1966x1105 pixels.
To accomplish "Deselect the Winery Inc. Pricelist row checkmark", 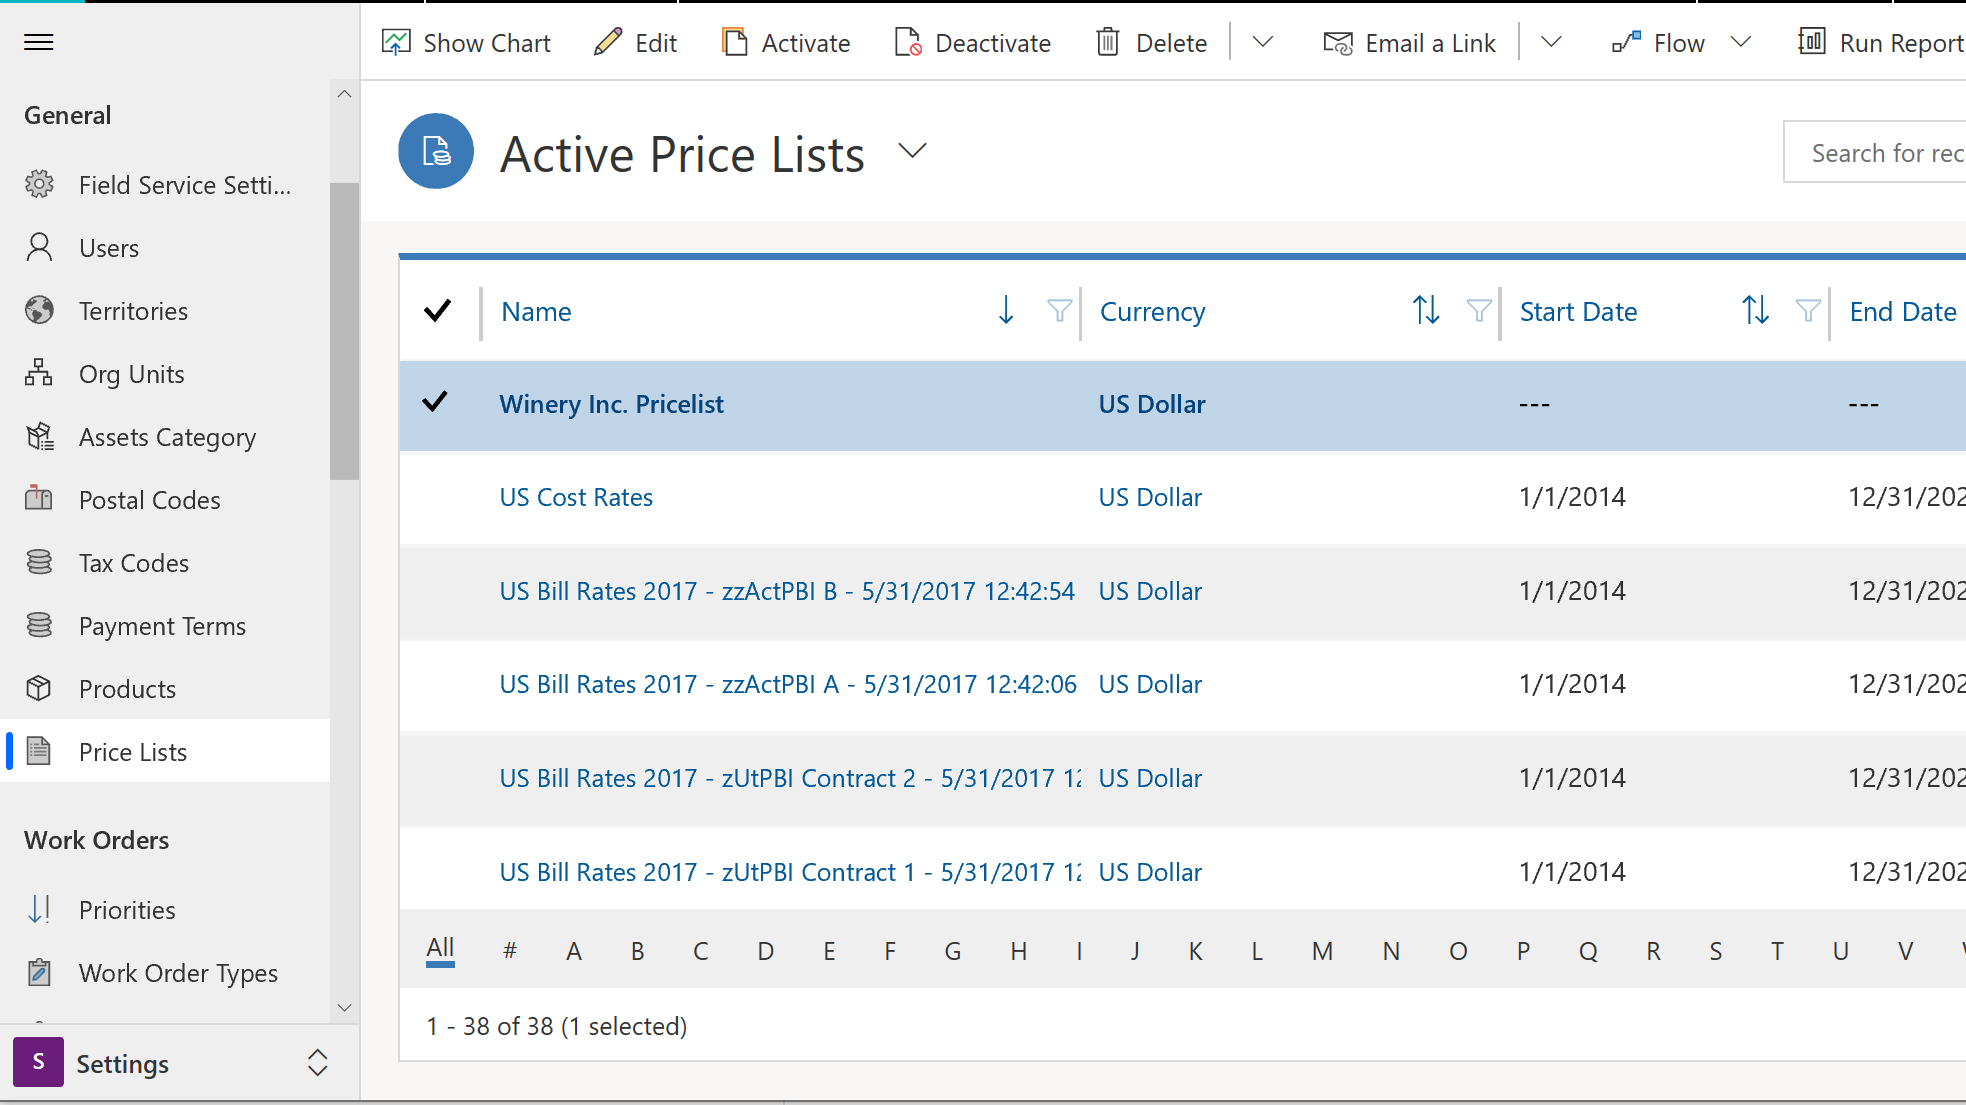I will 435,402.
